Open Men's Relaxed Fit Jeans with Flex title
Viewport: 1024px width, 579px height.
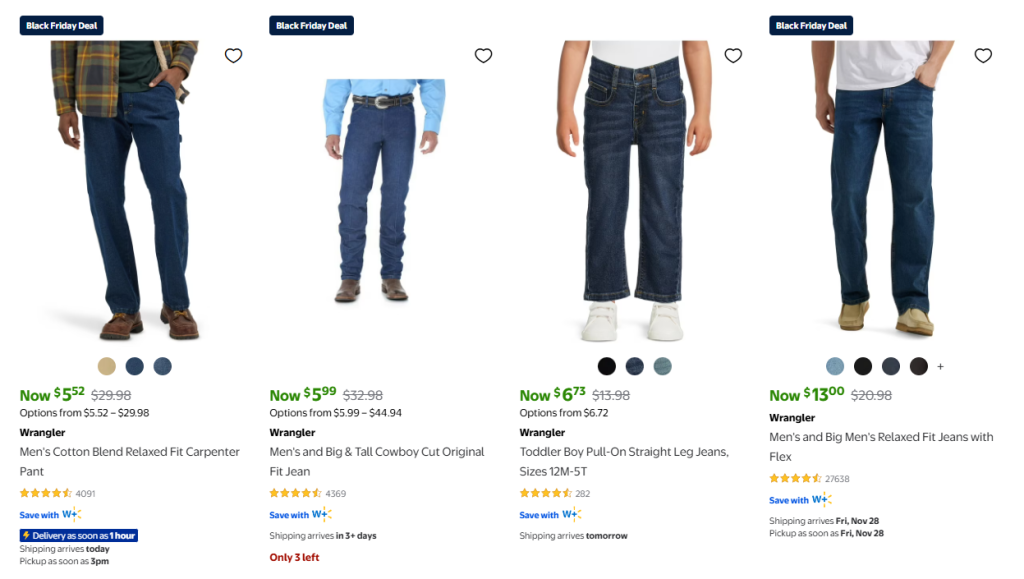(x=881, y=446)
